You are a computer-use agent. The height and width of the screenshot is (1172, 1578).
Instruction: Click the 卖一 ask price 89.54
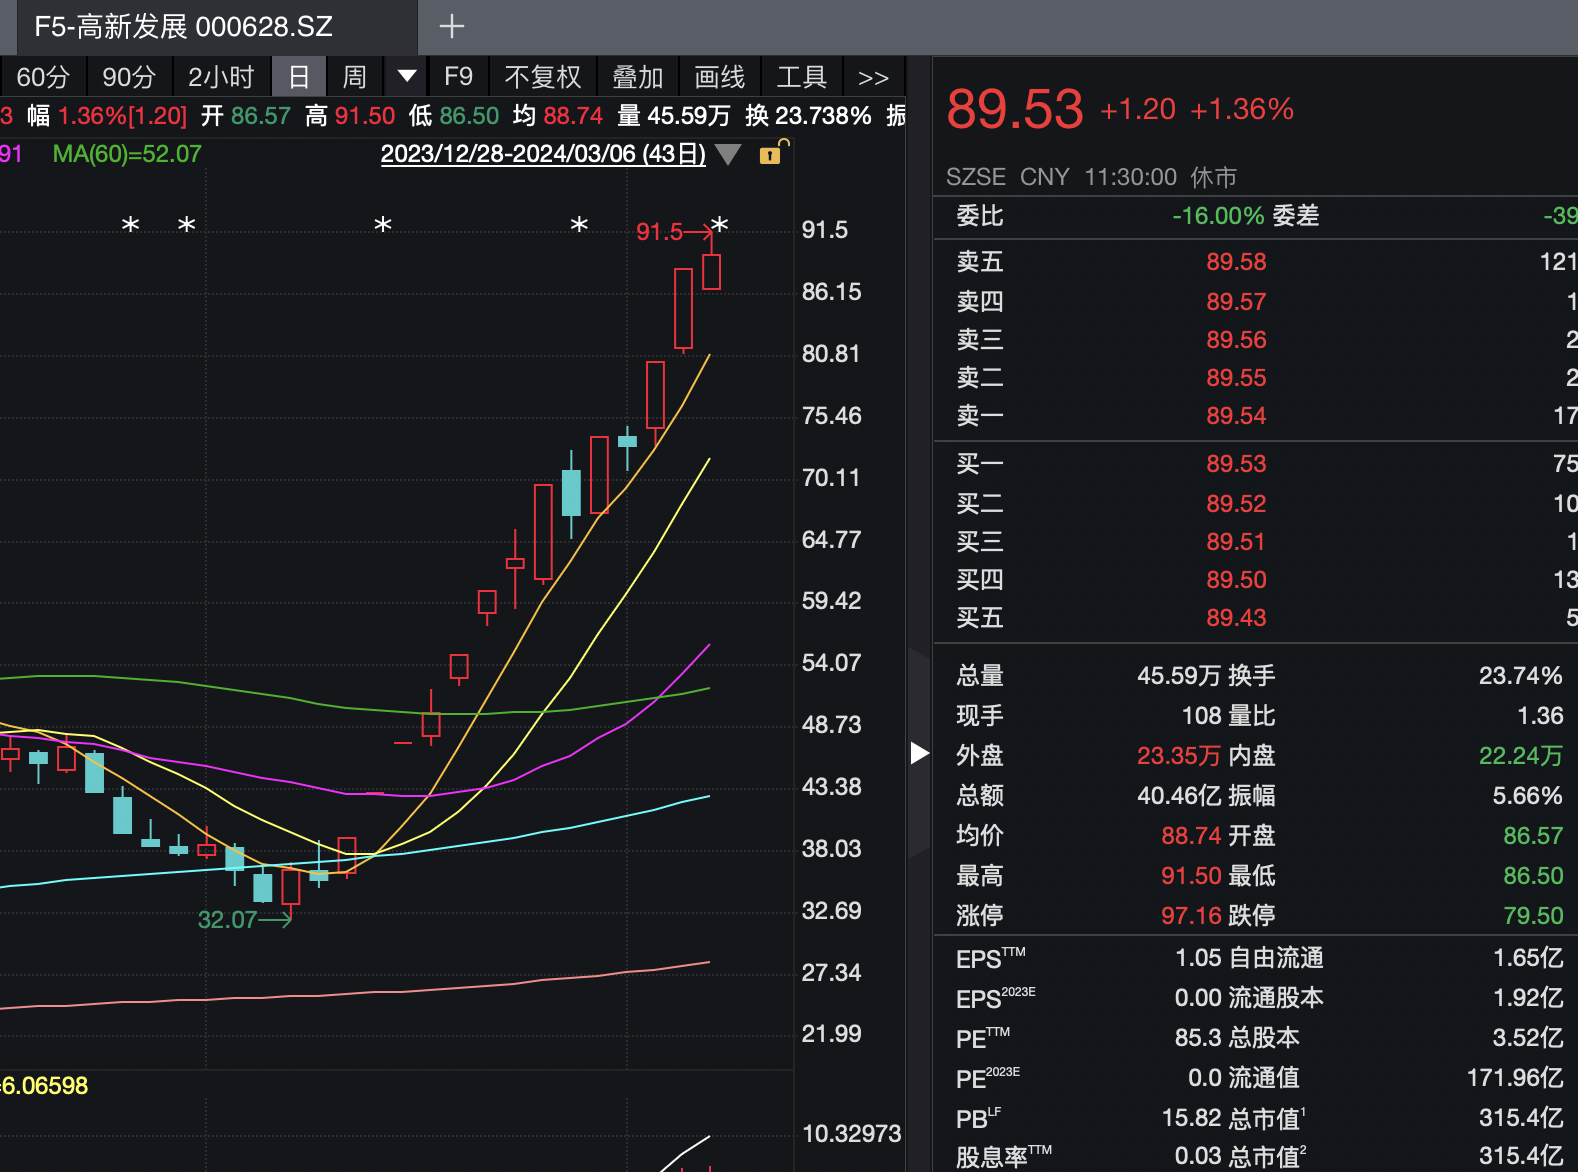coord(1236,416)
